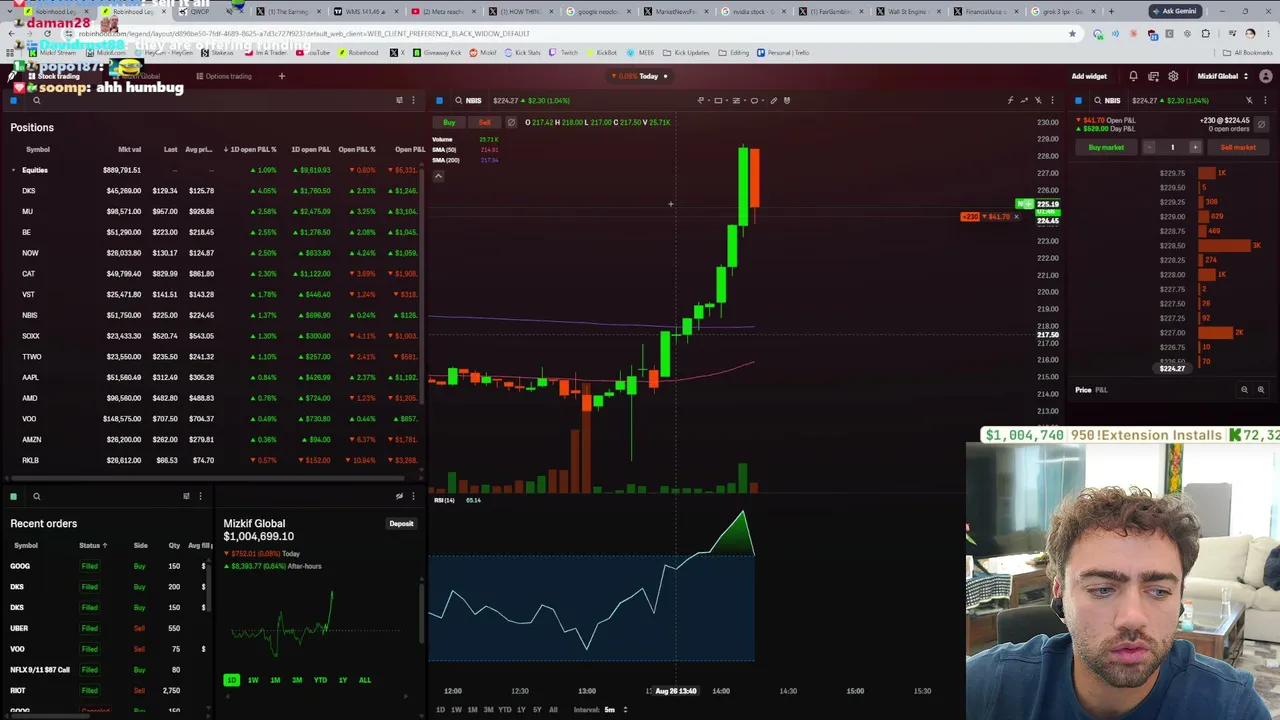Increase order quantity with plus stepper
The height and width of the screenshot is (720, 1280).
point(1194,147)
